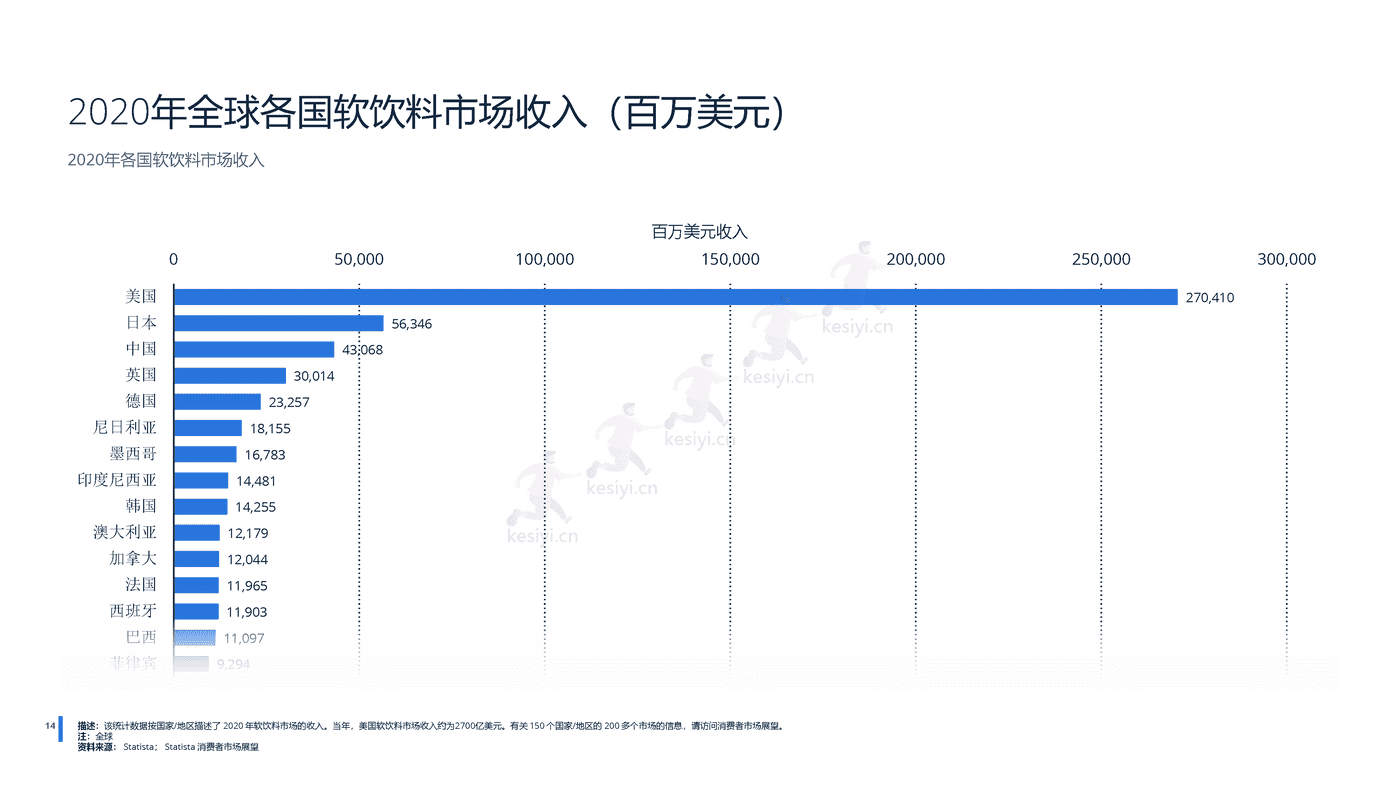Viewport: 1400px width, 788px height.
Task: Select the 加拿大 bar in the chart
Action: (196, 559)
